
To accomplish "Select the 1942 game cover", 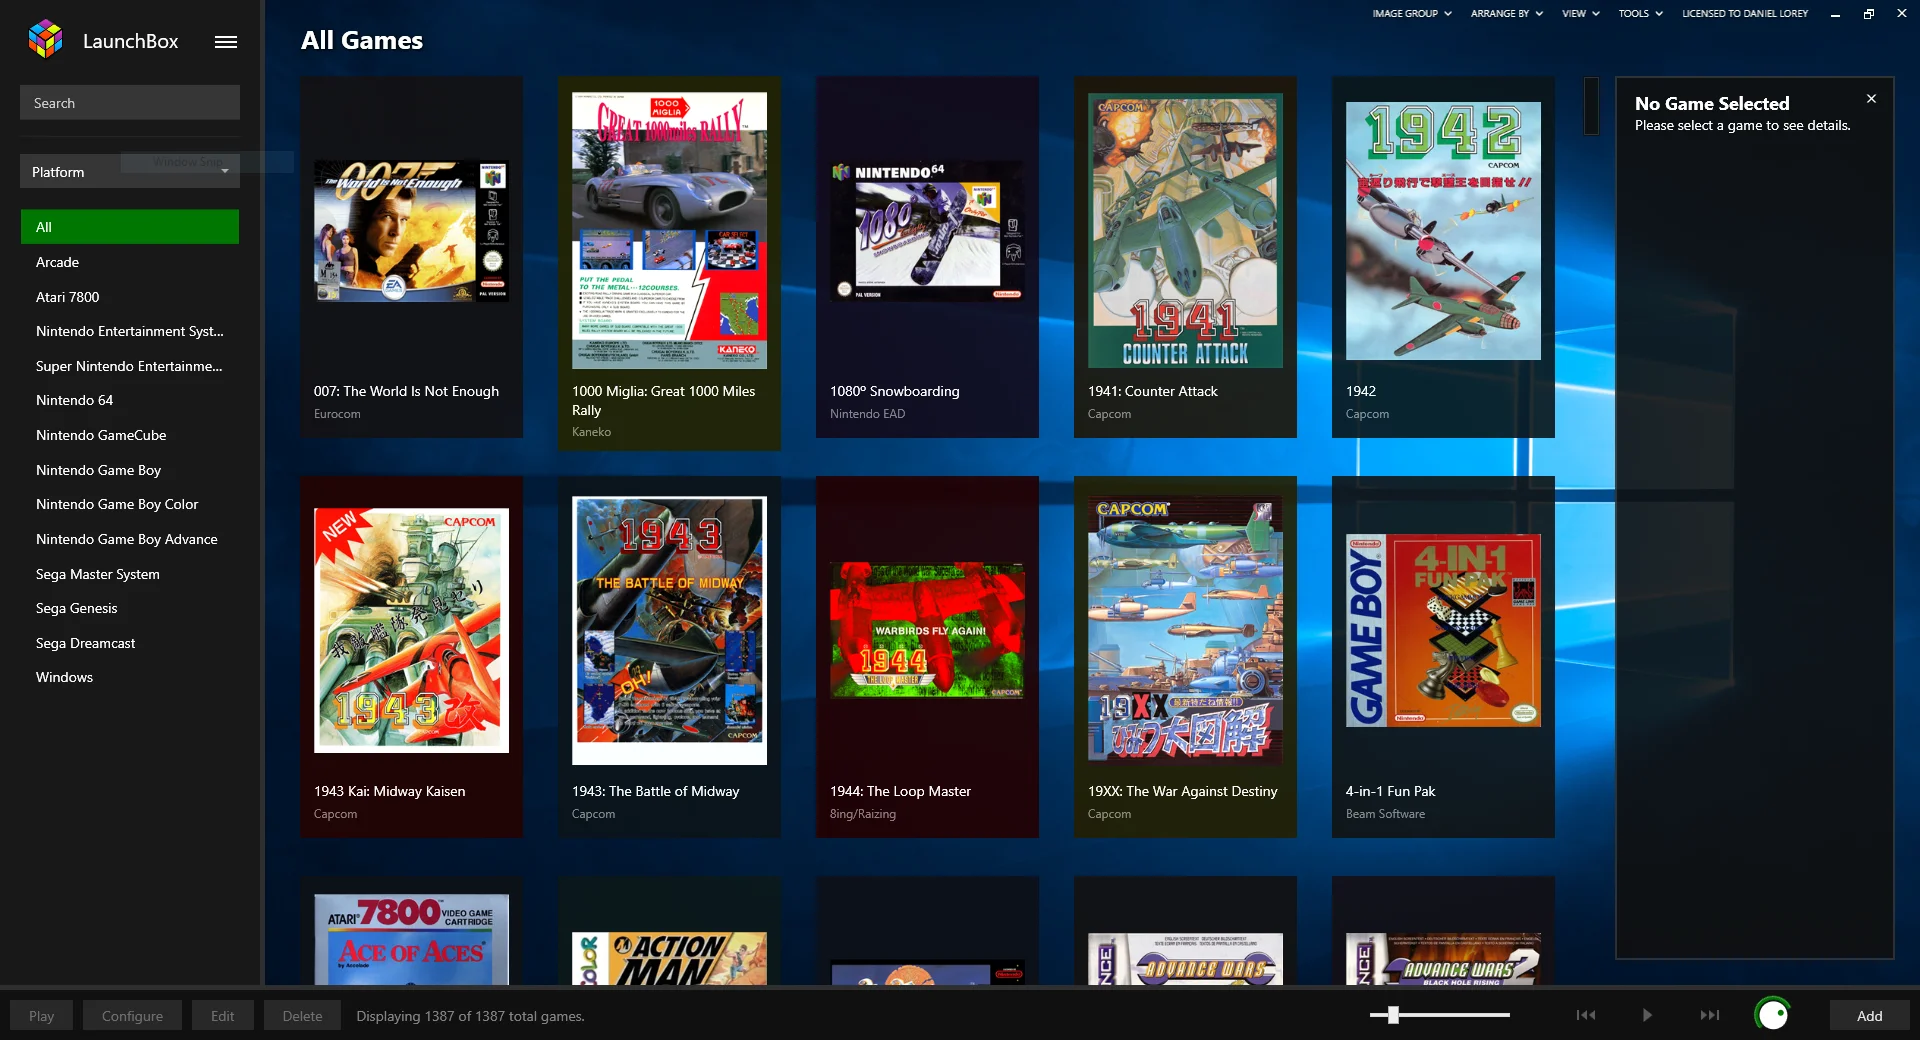I will pos(1443,231).
